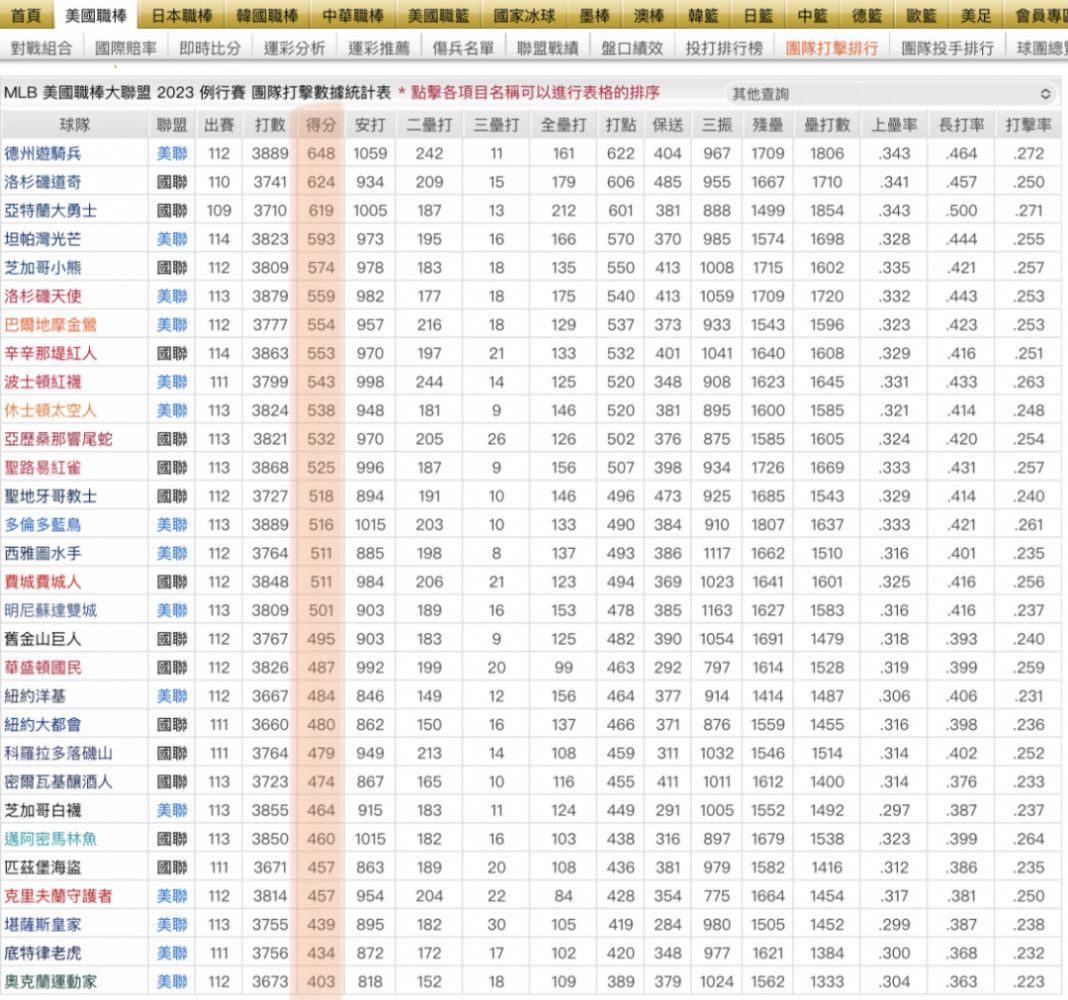This screenshot has width=1068, height=1000.
Task: Sort the table by 殘壘 column
Action: 768,125
